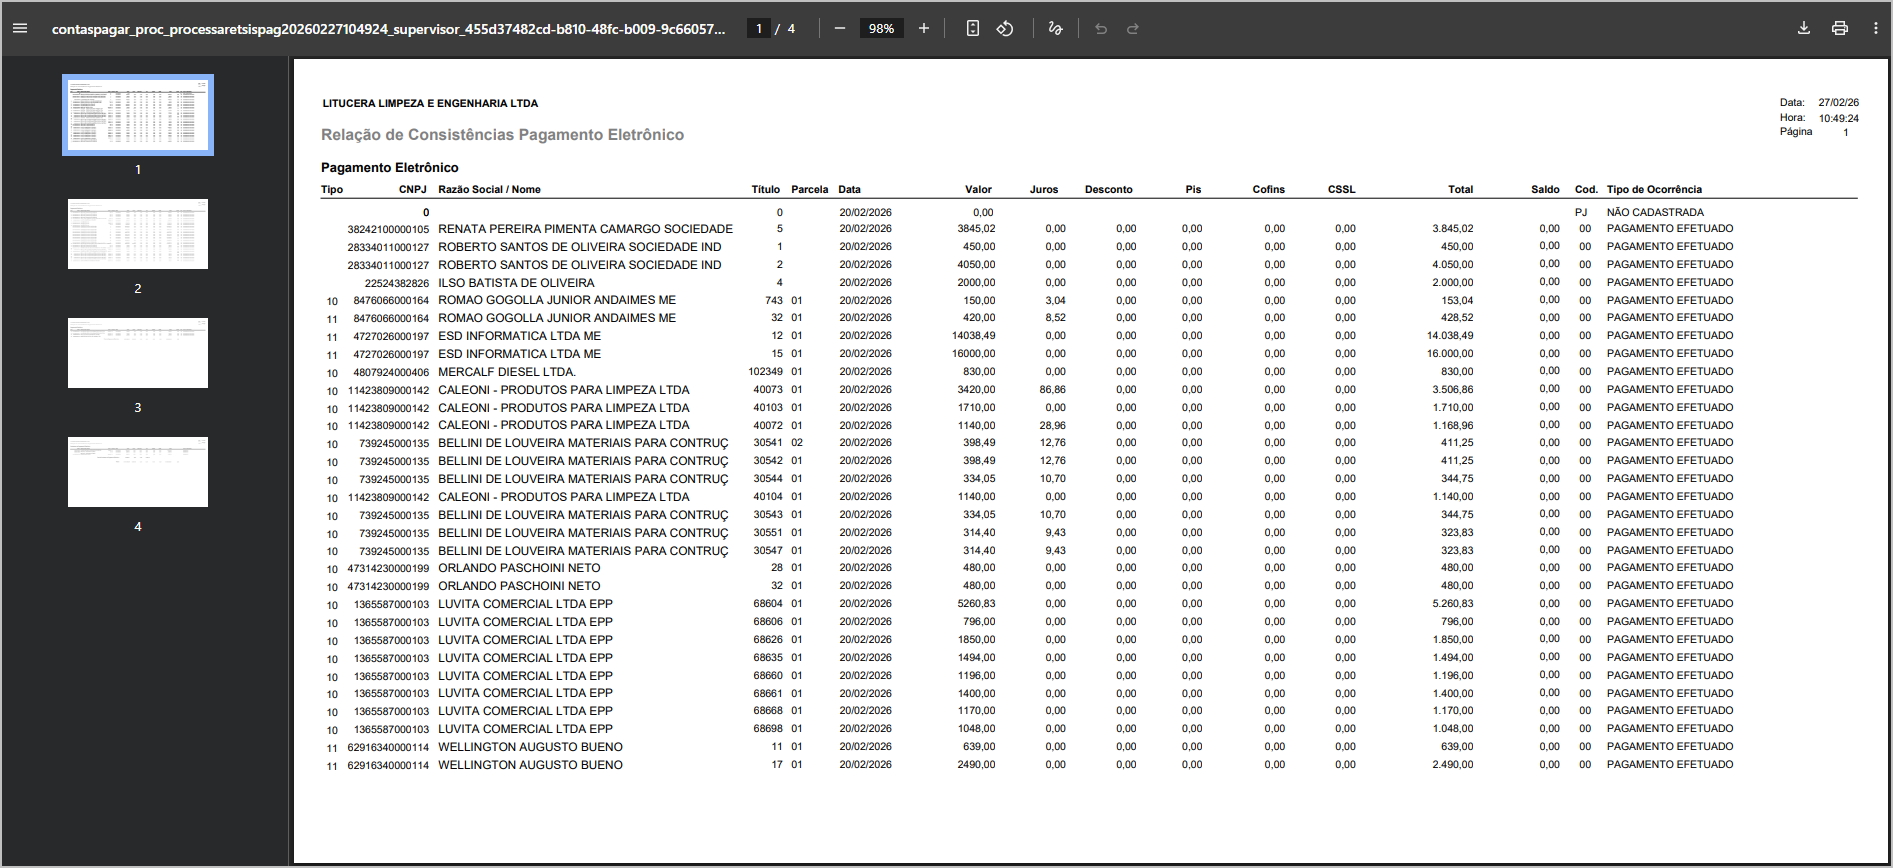The width and height of the screenshot is (1893, 868).
Task: Click the 'Relação de Consistências Pagamento Eletrônico' heading
Action: (502, 135)
